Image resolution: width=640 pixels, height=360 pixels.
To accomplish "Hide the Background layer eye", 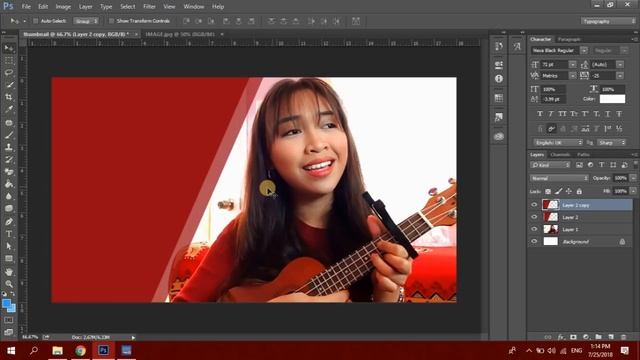I will click(x=534, y=242).
